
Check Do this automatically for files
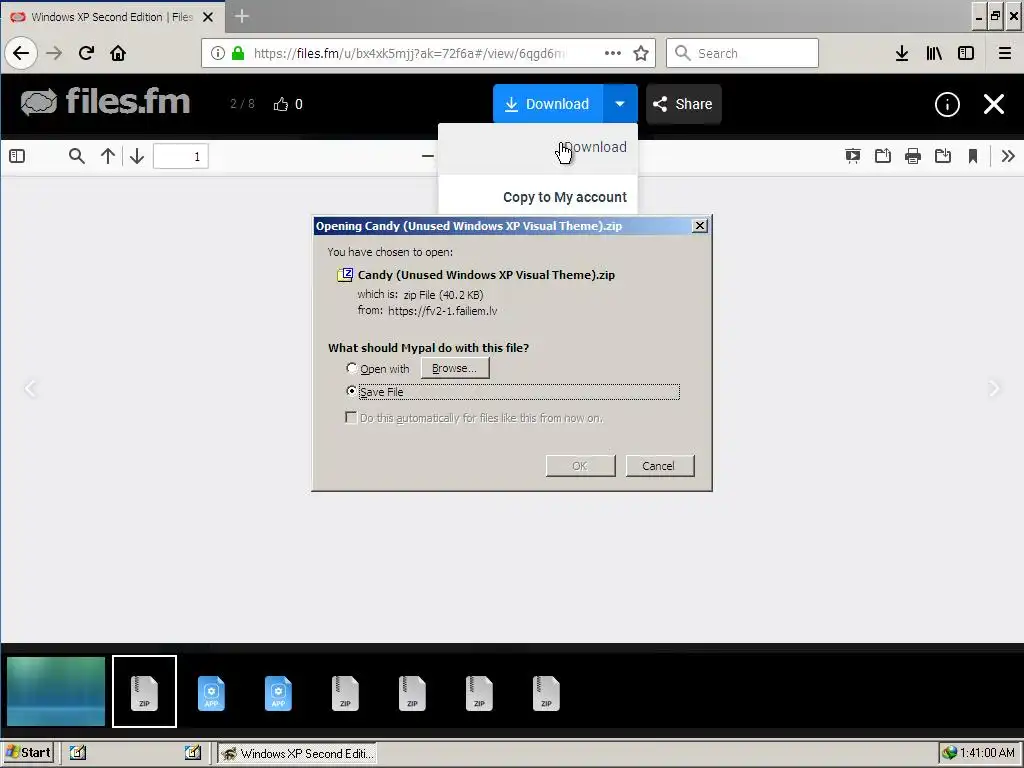[x=351, y=417]
